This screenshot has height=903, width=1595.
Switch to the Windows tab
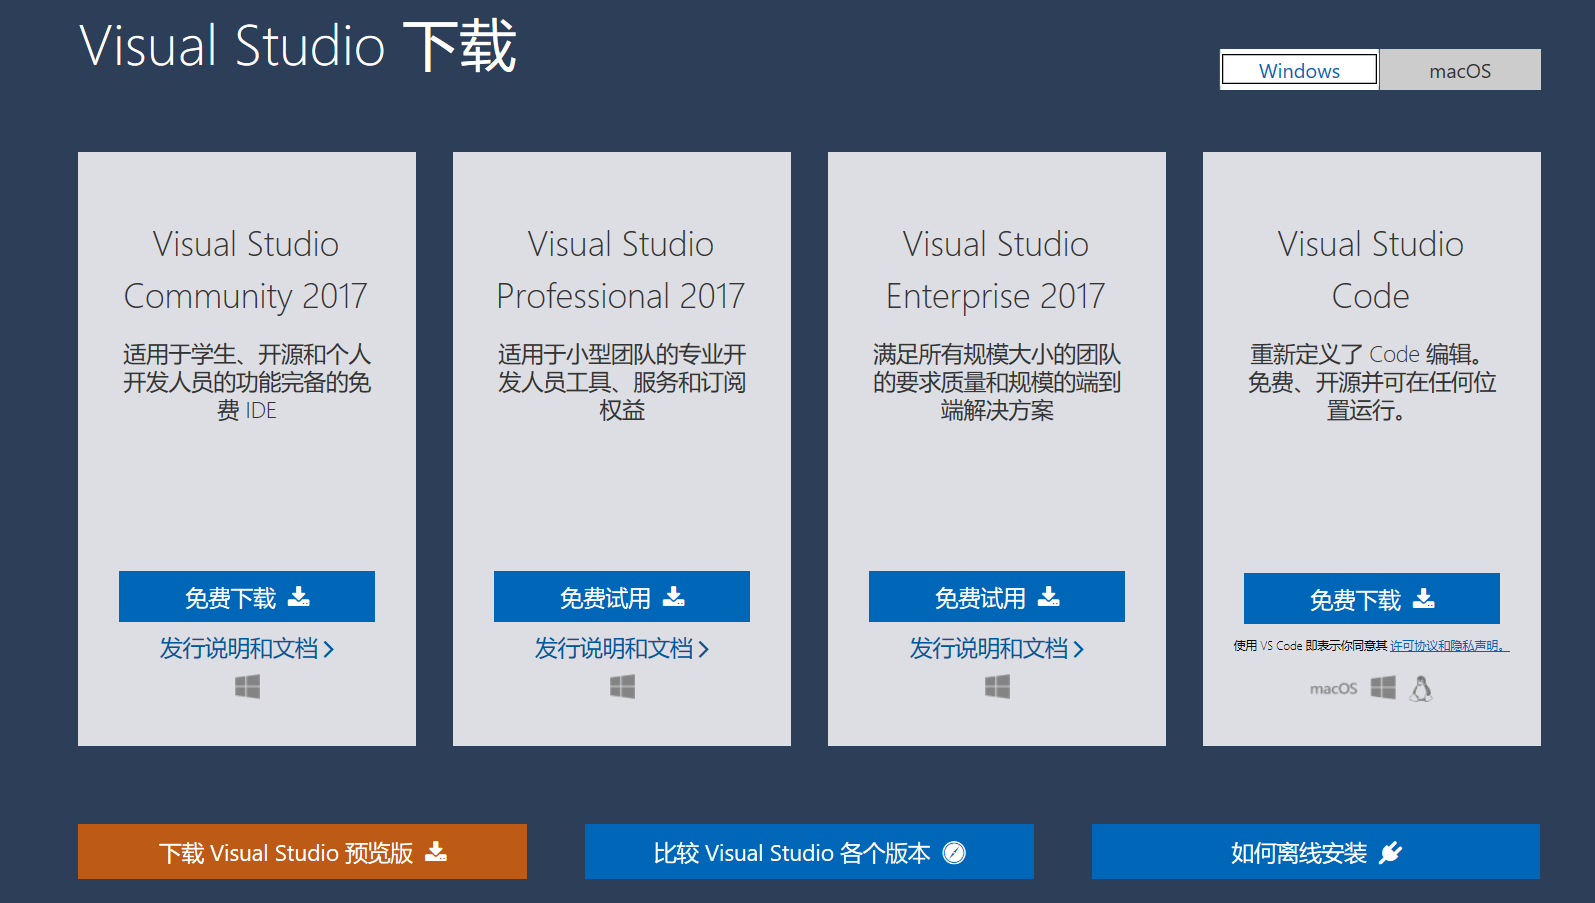(1299, 70)
